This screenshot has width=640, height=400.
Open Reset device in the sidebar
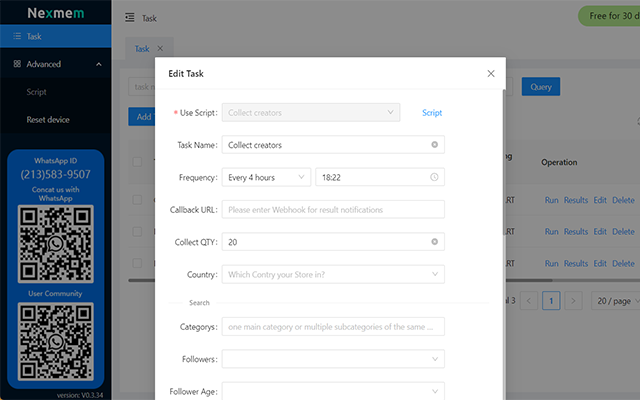(48, 120)
